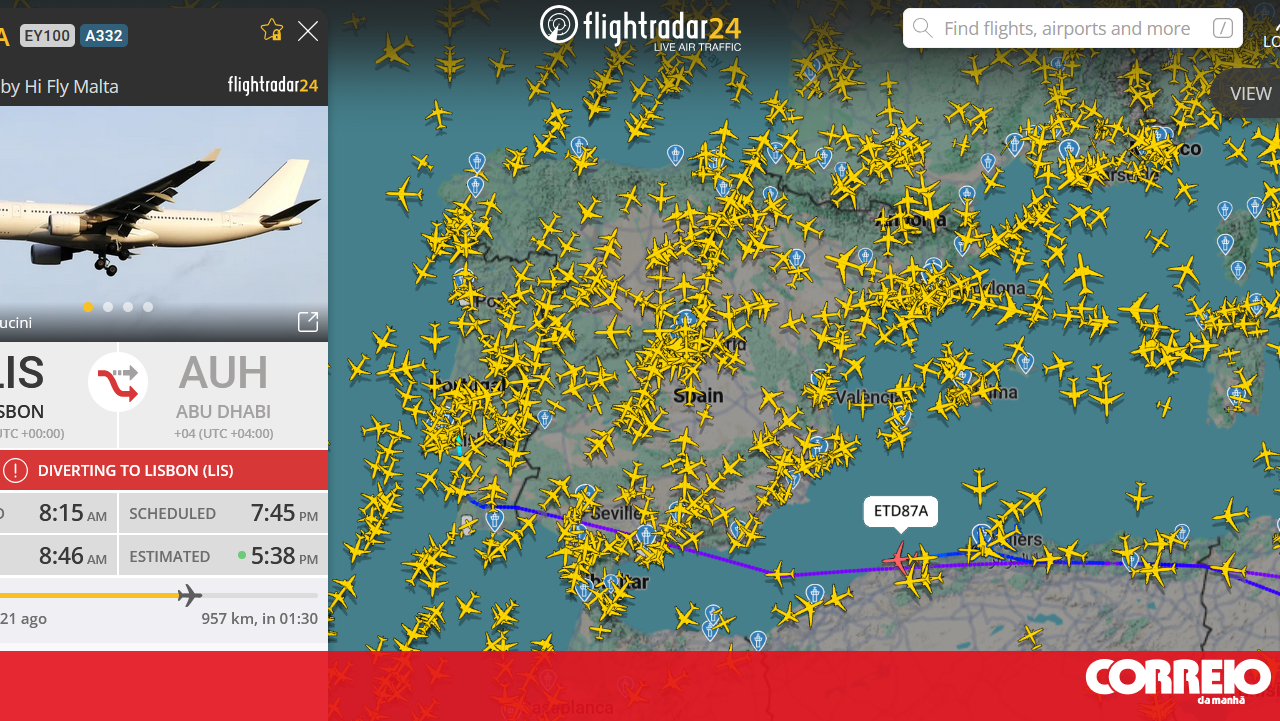The width and height of the screenshot is (1280, 721).
Task: Close the flight details panel
Action: pyautogui.click(x=308, y=31)
